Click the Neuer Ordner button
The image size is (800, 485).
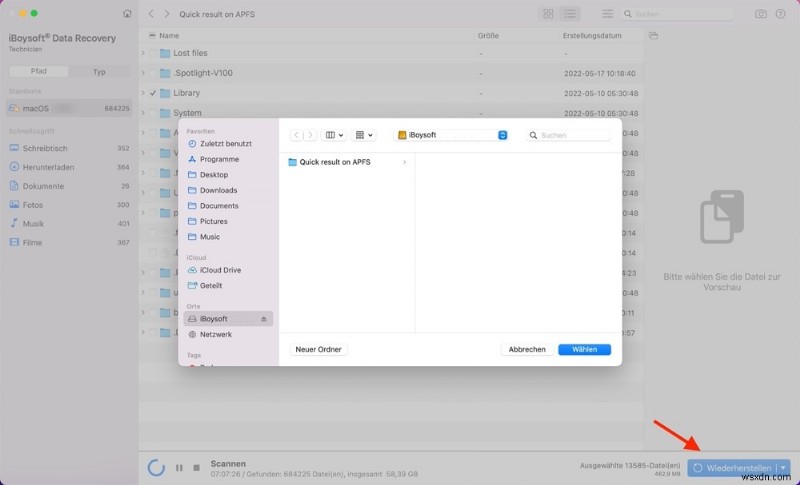(x=318, y=349)
